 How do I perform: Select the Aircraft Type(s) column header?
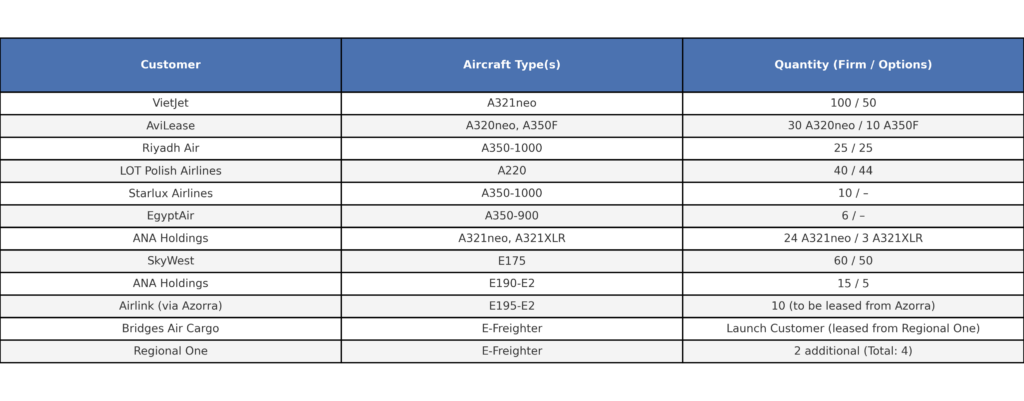[x=511, y=65]
